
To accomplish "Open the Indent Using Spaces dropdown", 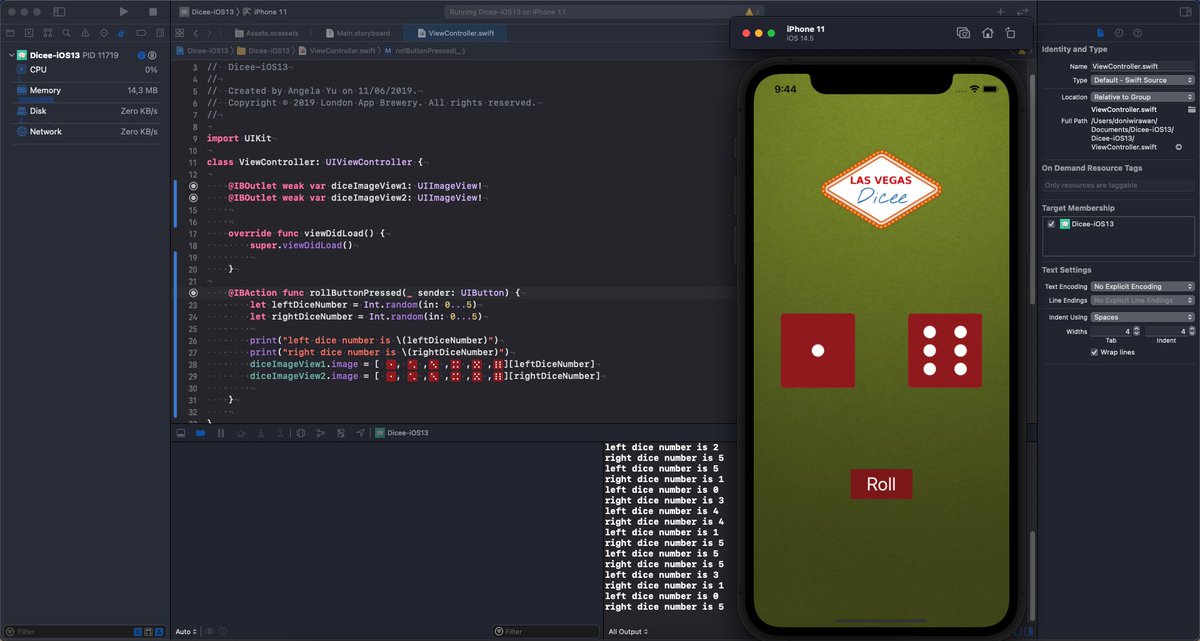I will click(x=1143, y=316).
